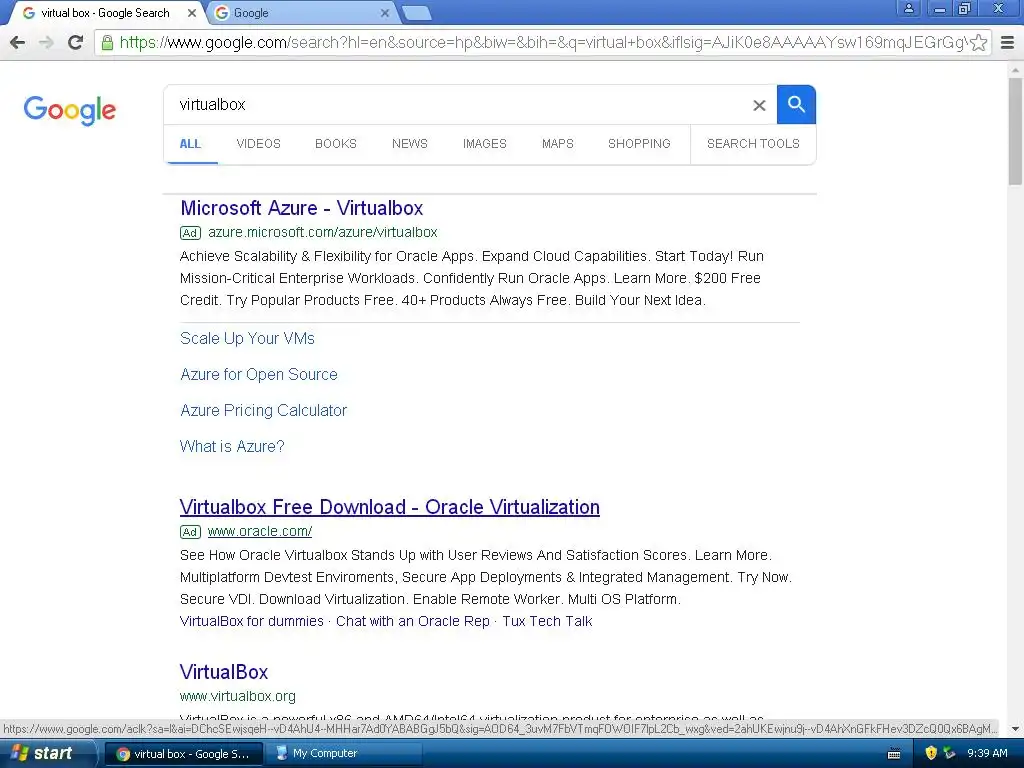Open the Tux Tech Talk sitelink

pyautogui.click(x=547, y=621)
